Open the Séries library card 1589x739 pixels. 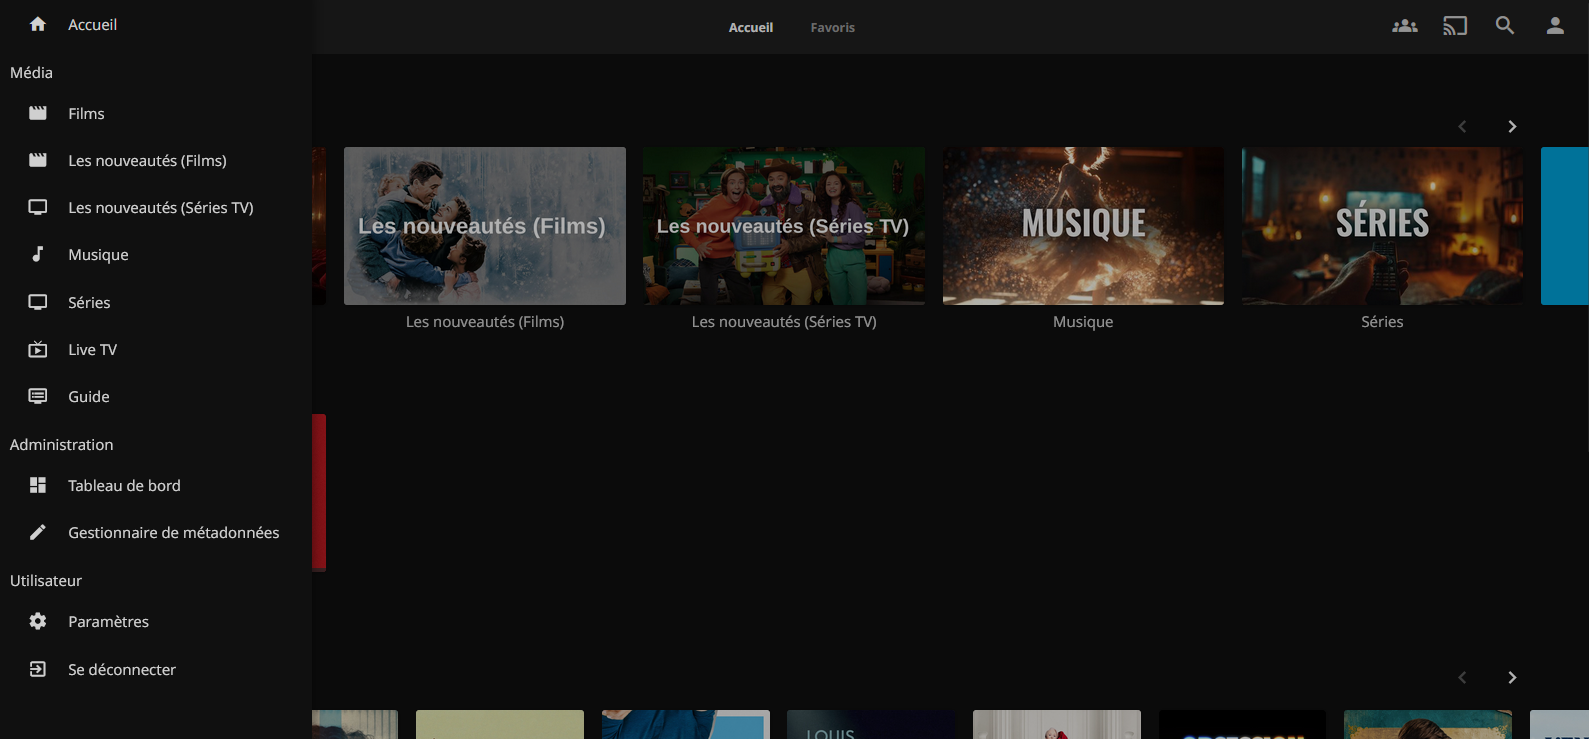point(1382,226)
